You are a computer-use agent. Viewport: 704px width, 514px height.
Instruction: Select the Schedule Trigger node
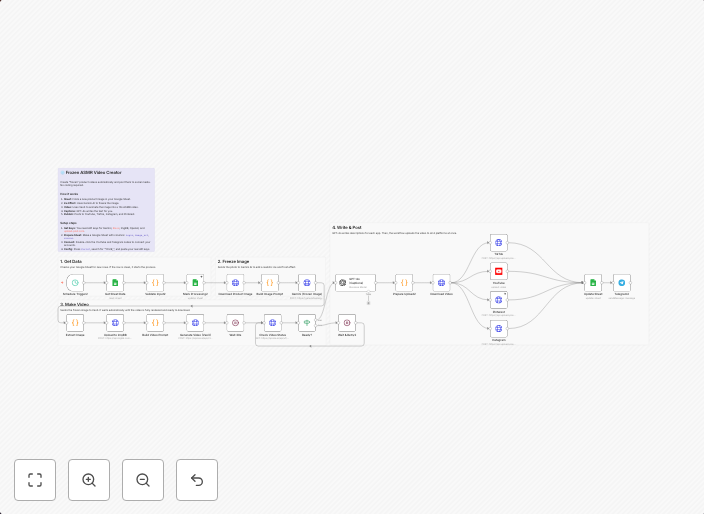pos(75,283)
